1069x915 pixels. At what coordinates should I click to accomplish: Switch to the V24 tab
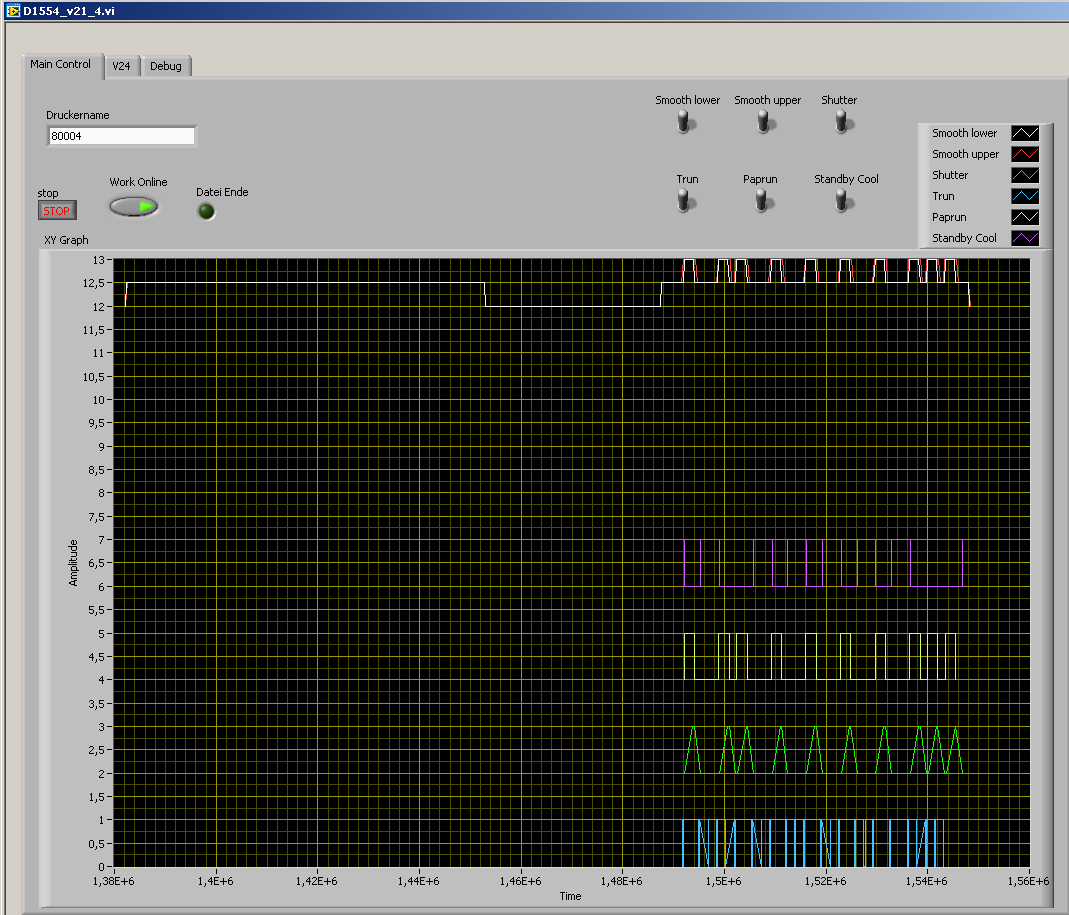[x=121, y=66]
